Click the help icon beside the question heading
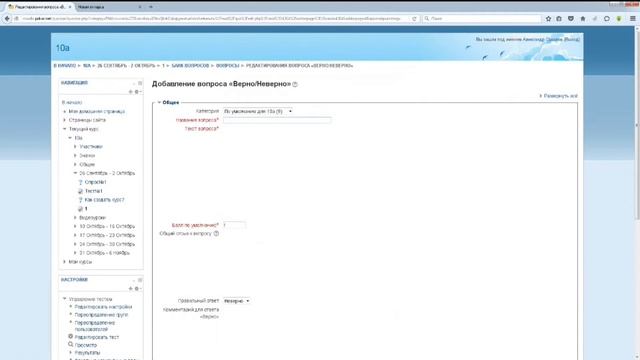This screenshot has width=640, height=360. pos(295,84)
